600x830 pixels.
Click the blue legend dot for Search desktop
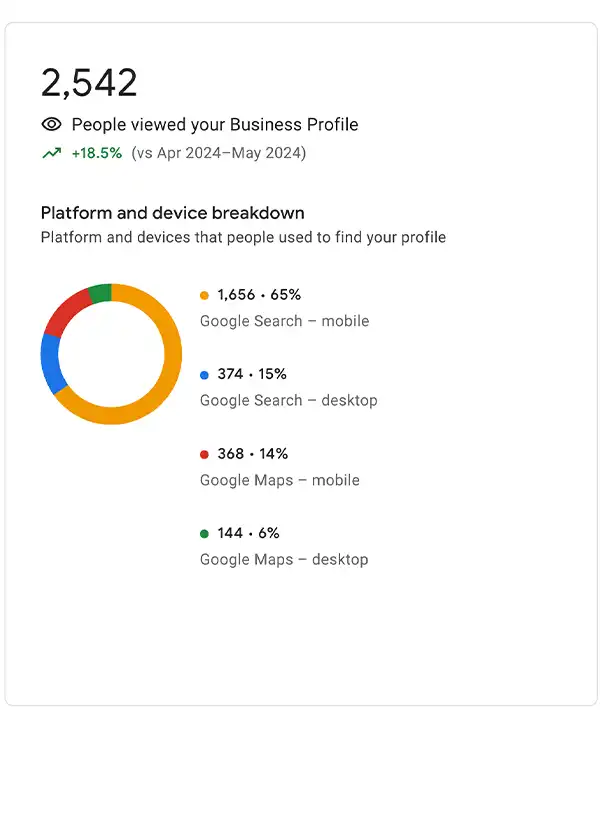204,375
